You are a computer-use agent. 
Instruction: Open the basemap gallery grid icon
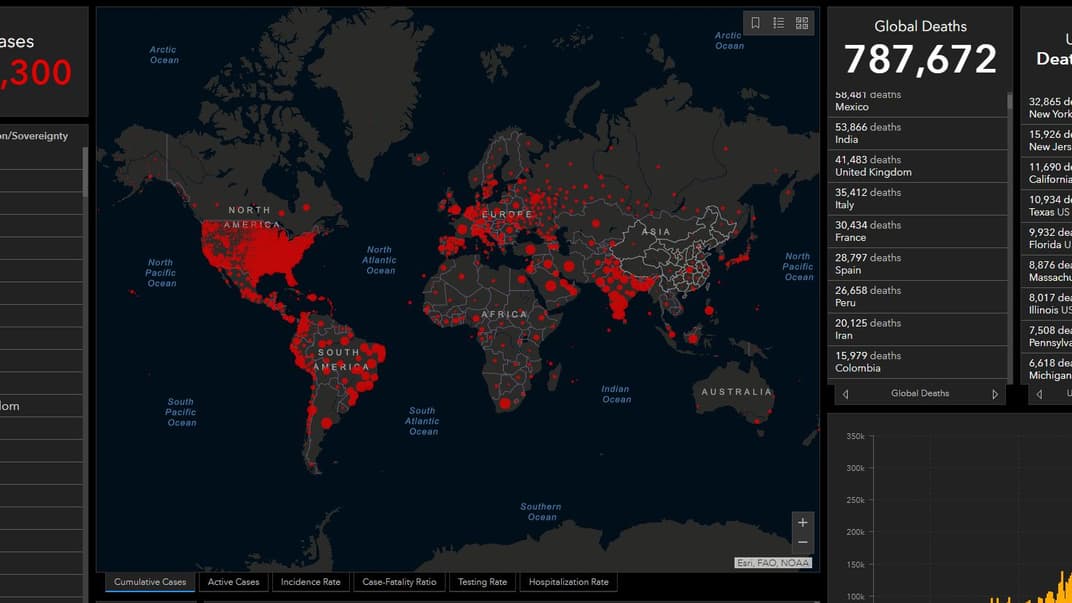point(802,23)
